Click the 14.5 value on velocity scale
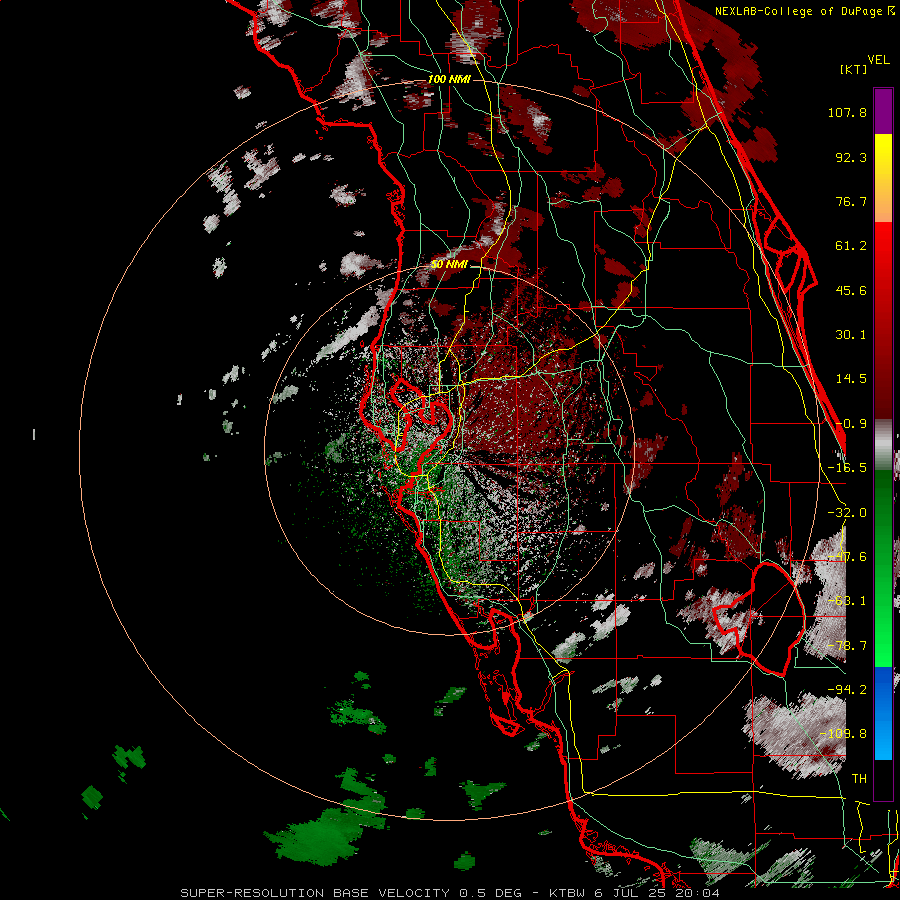900x900 pixels. (851, 379)
